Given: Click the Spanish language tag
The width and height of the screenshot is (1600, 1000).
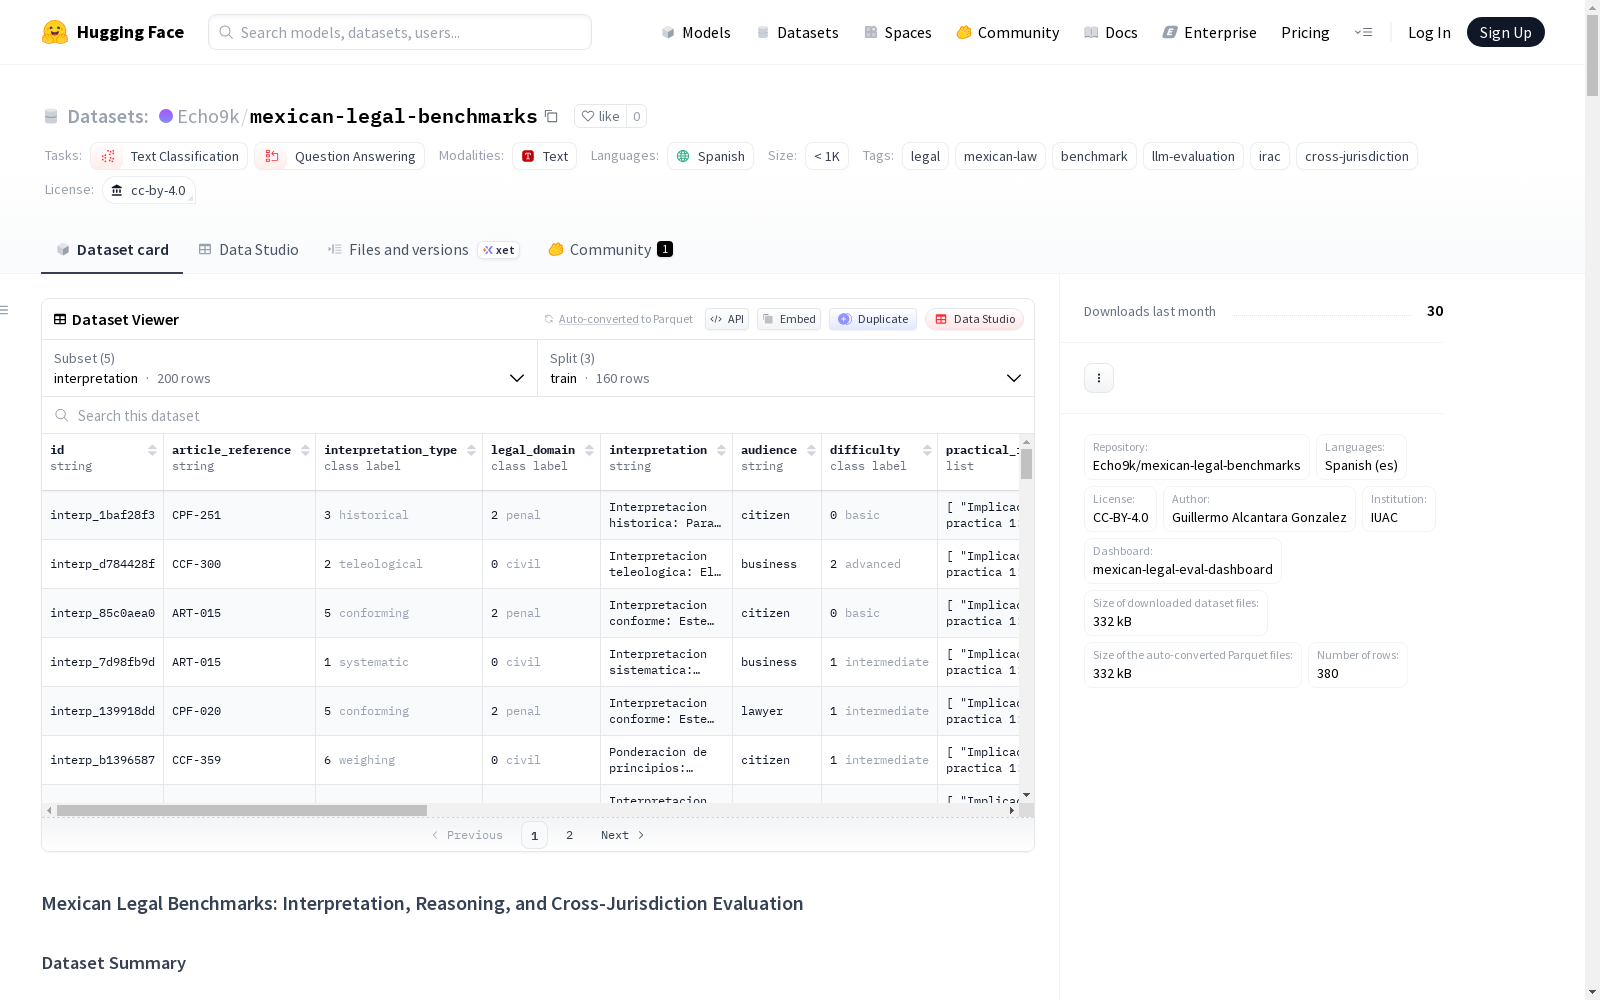Looking at the screenshot, I should click(710, 156).
